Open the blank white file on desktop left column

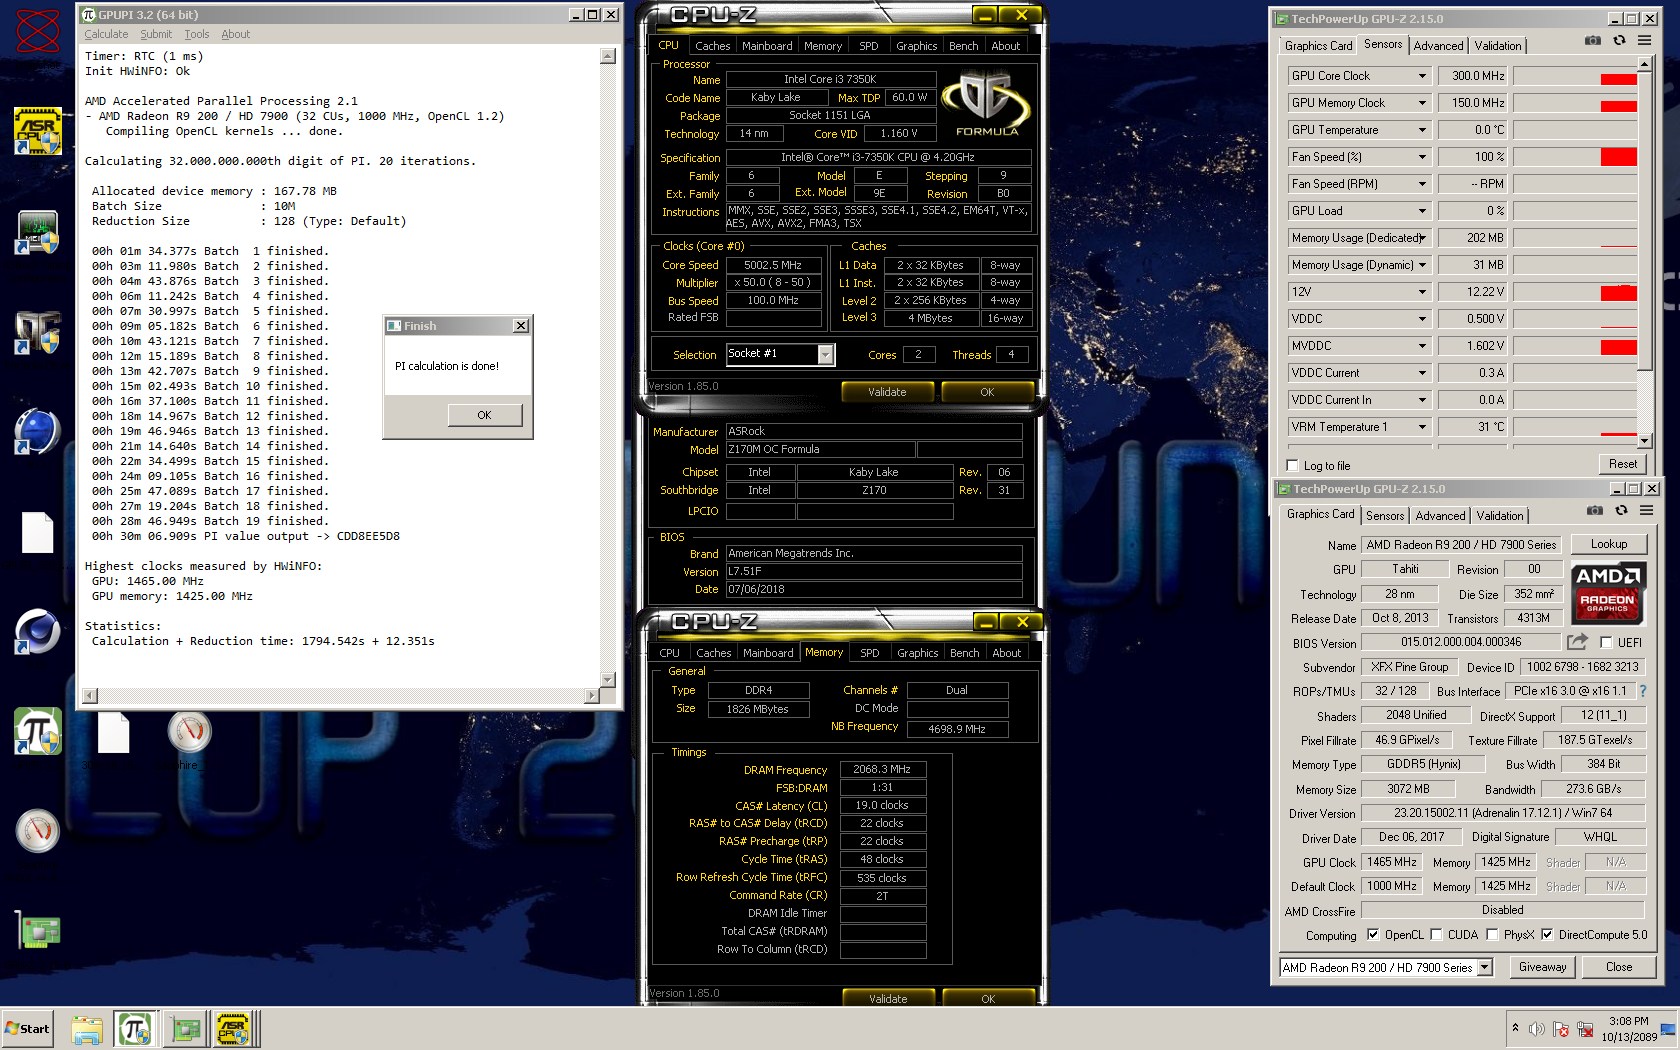tap(38, 532)
